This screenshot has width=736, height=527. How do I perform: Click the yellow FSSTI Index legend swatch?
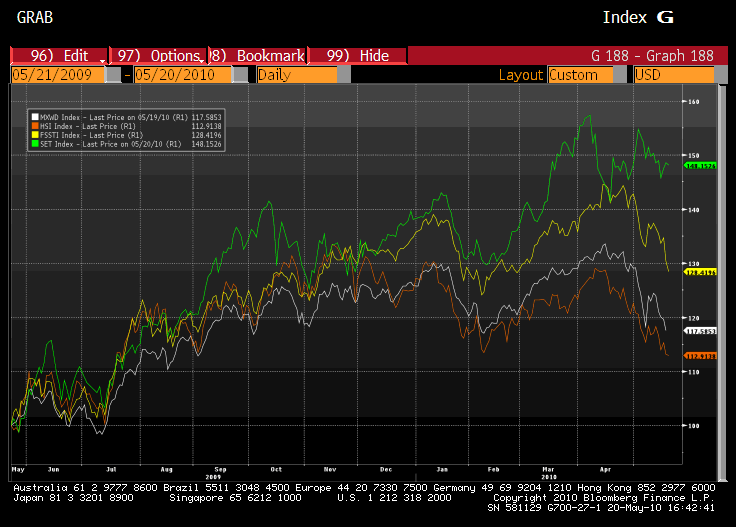(x=35, y=135)
